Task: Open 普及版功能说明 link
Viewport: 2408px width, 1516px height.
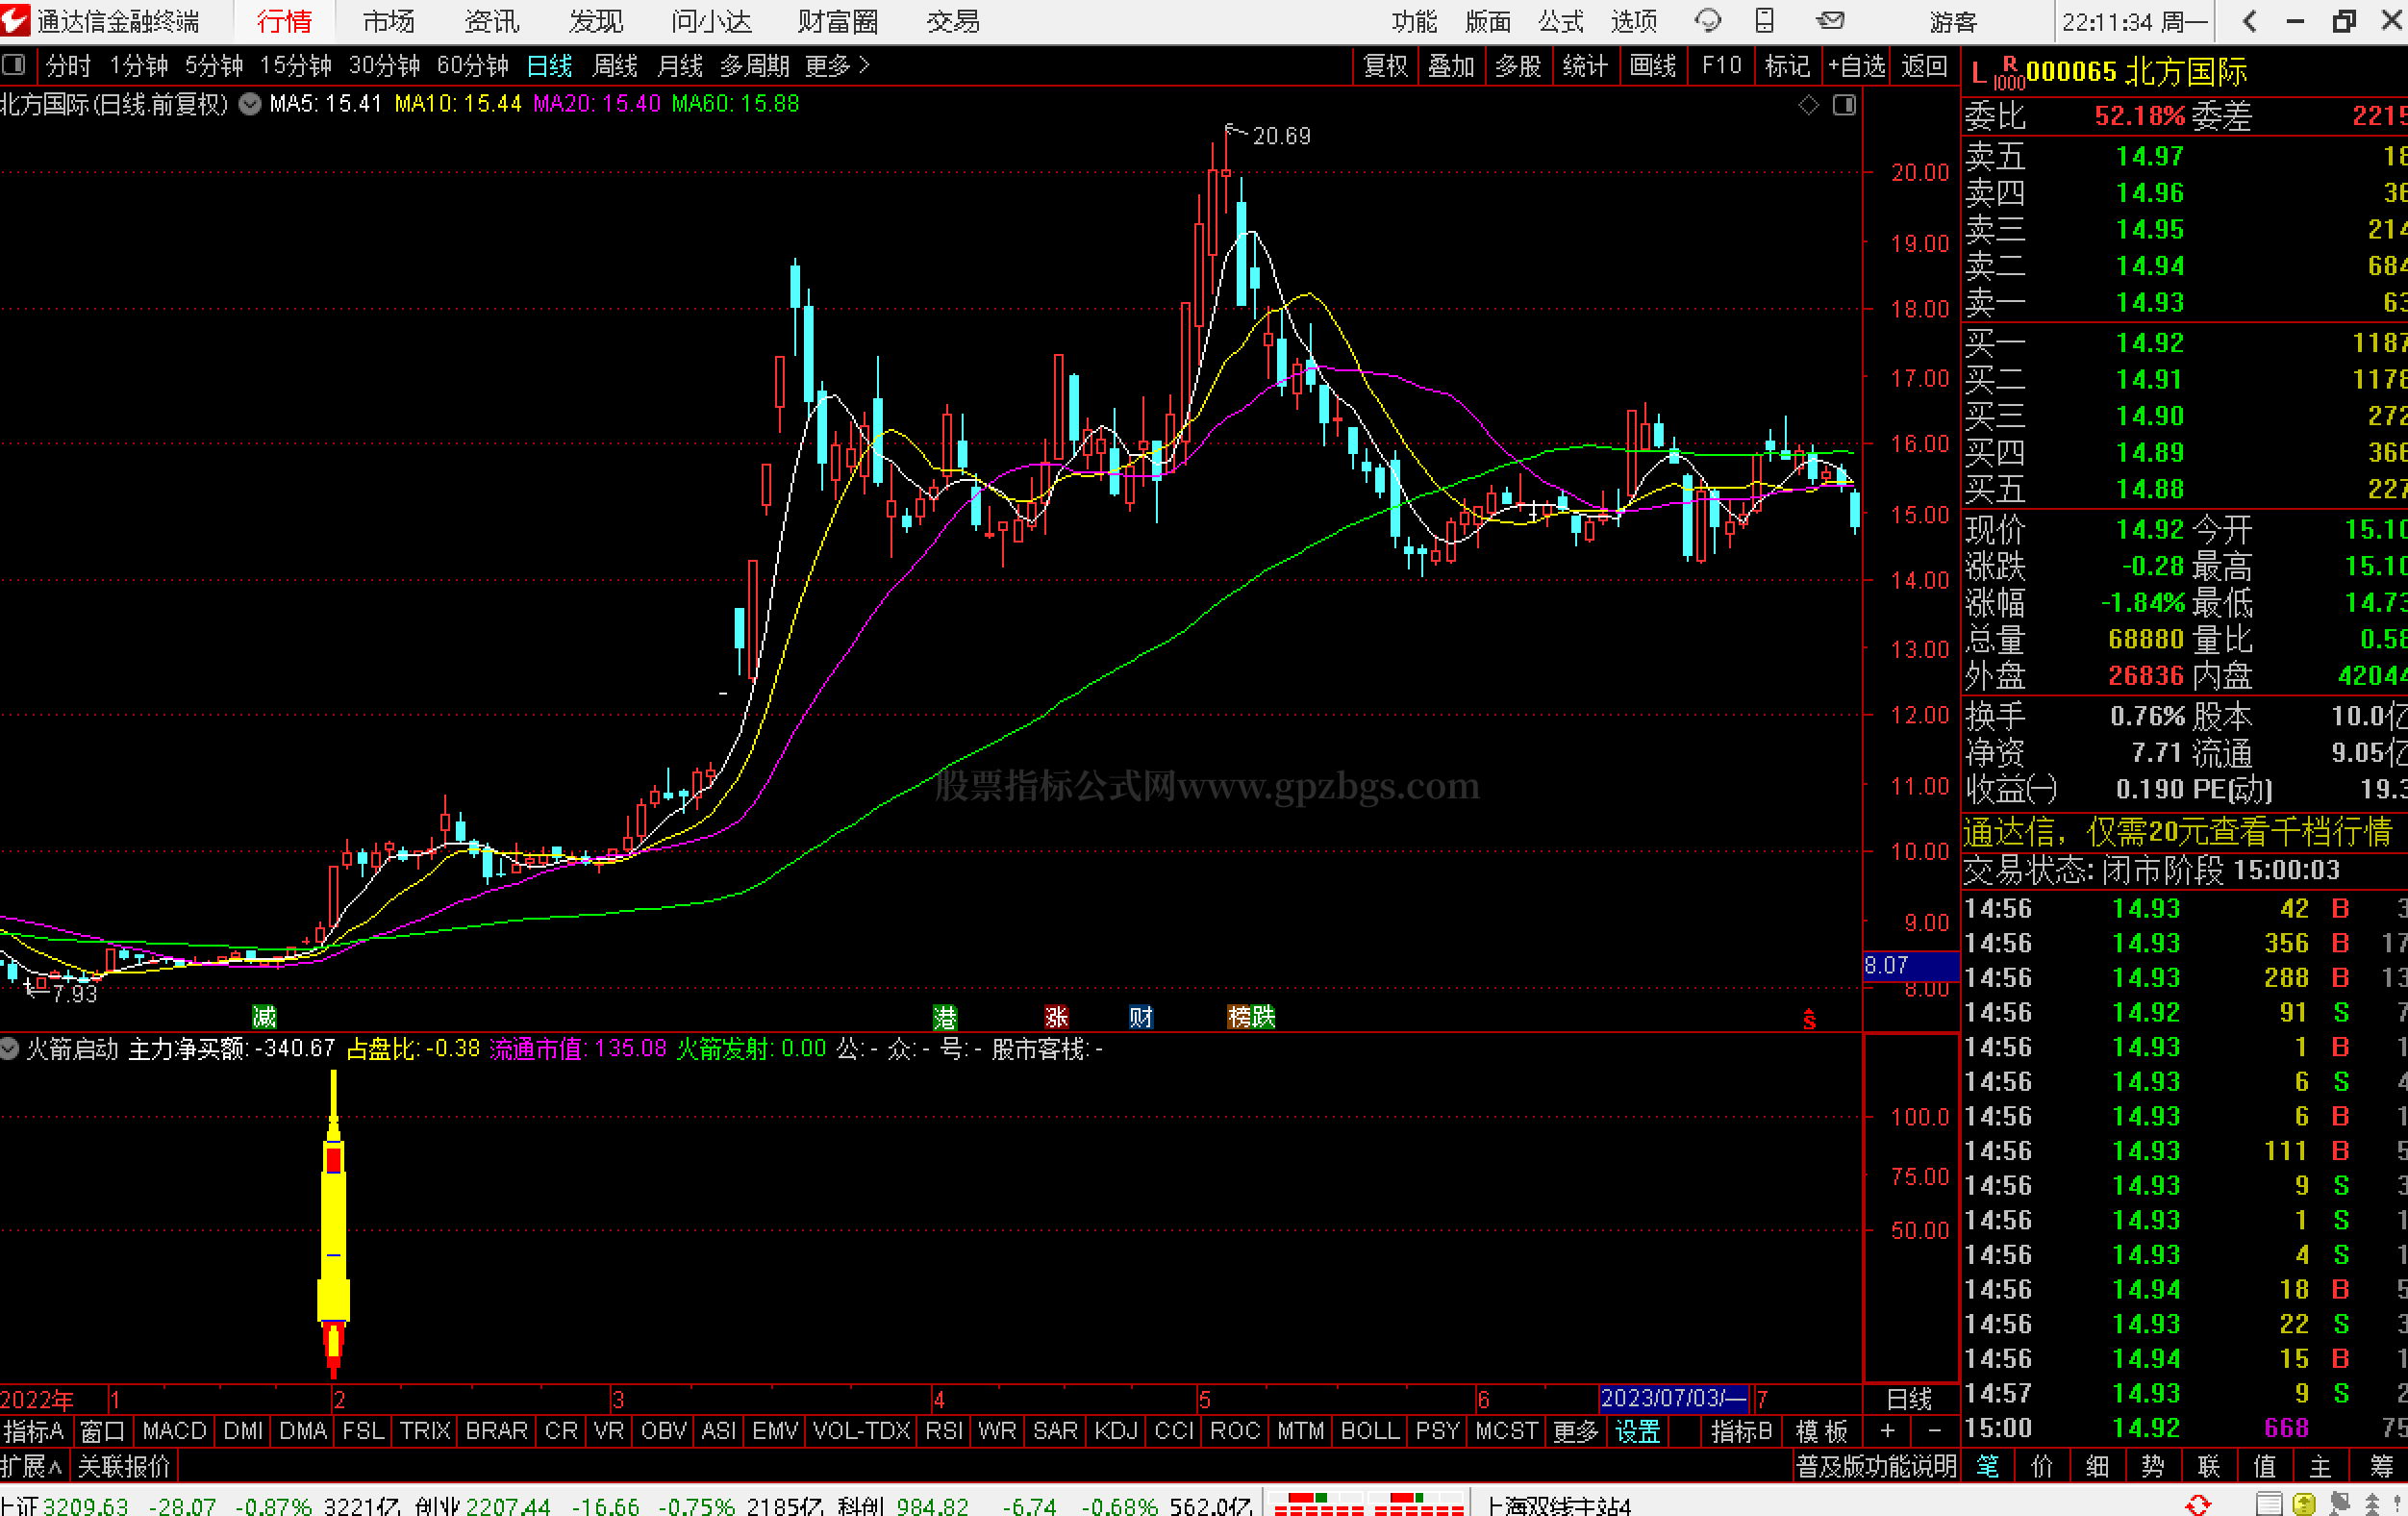Action: click(x=1876, y=1467)
